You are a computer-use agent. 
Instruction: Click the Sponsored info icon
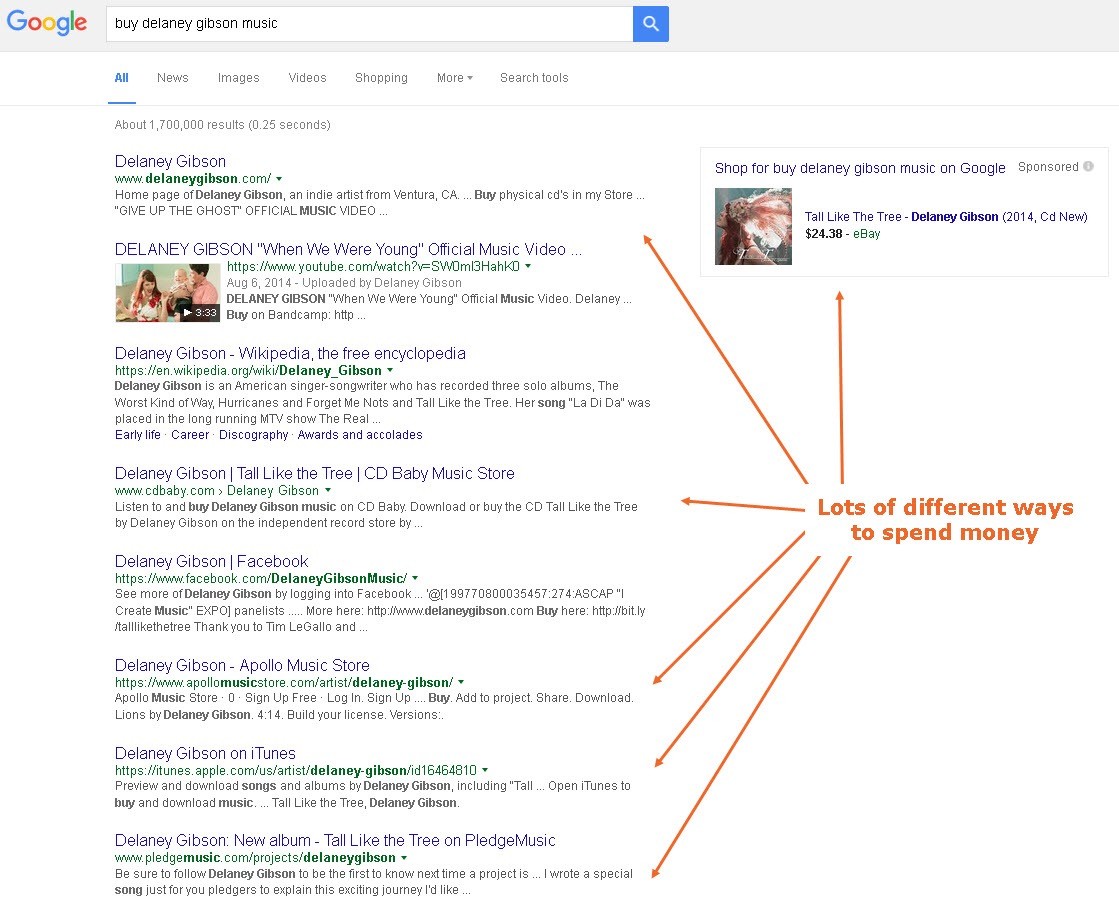point(1088,167)
